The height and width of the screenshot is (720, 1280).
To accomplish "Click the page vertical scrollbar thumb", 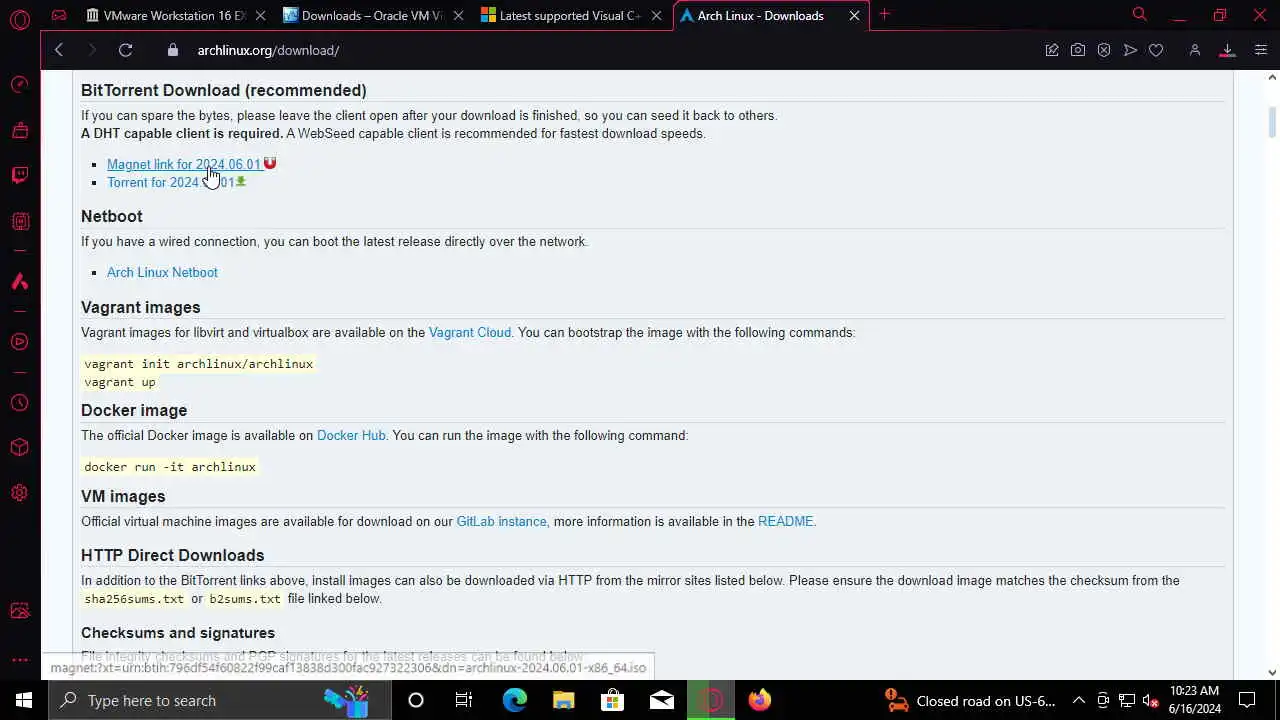I will 1273,123.
